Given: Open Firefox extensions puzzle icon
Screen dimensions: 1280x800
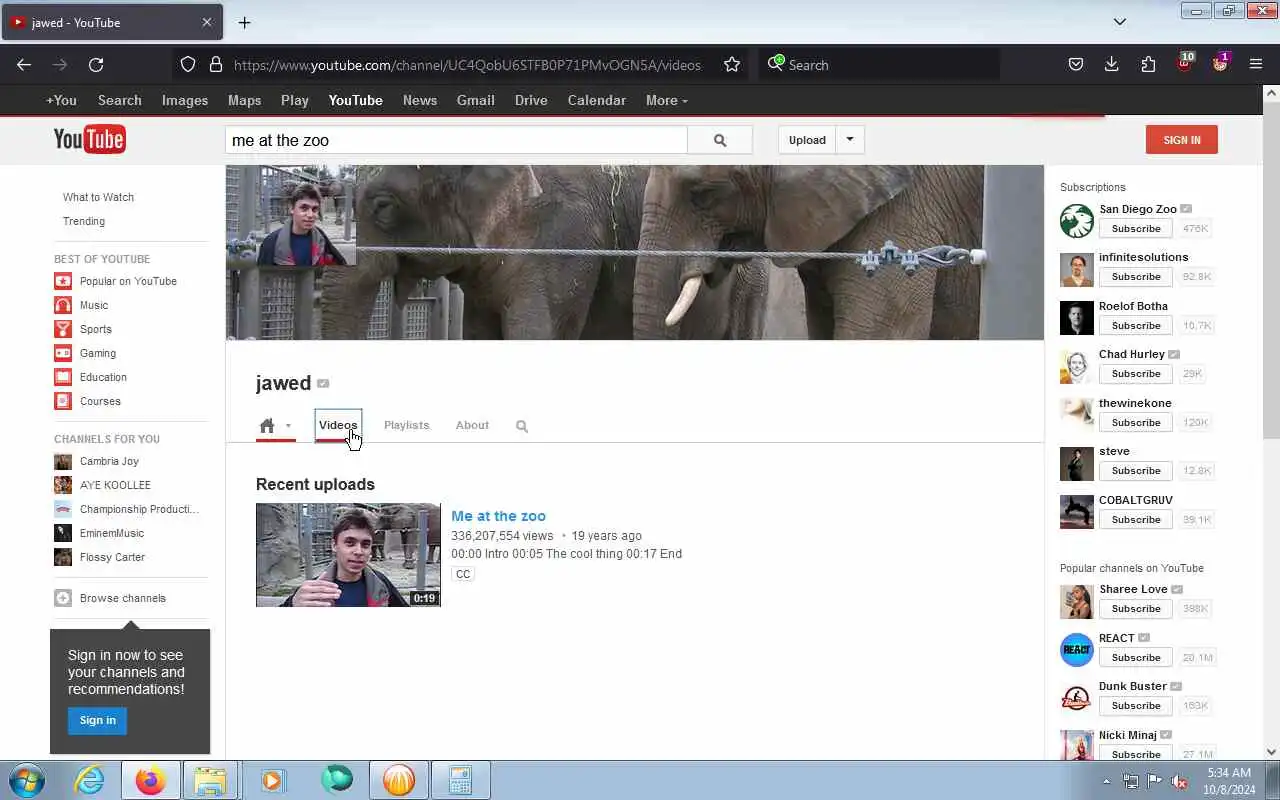Looking at the screenshot, I should click(1148, 65).
